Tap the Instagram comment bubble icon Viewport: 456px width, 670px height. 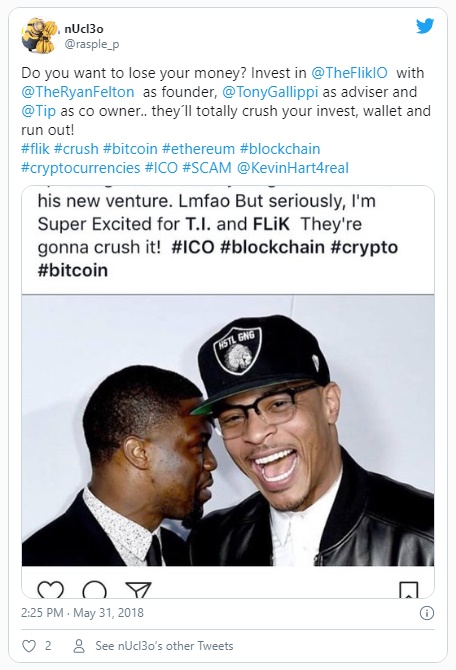click(x=94, y=590)
